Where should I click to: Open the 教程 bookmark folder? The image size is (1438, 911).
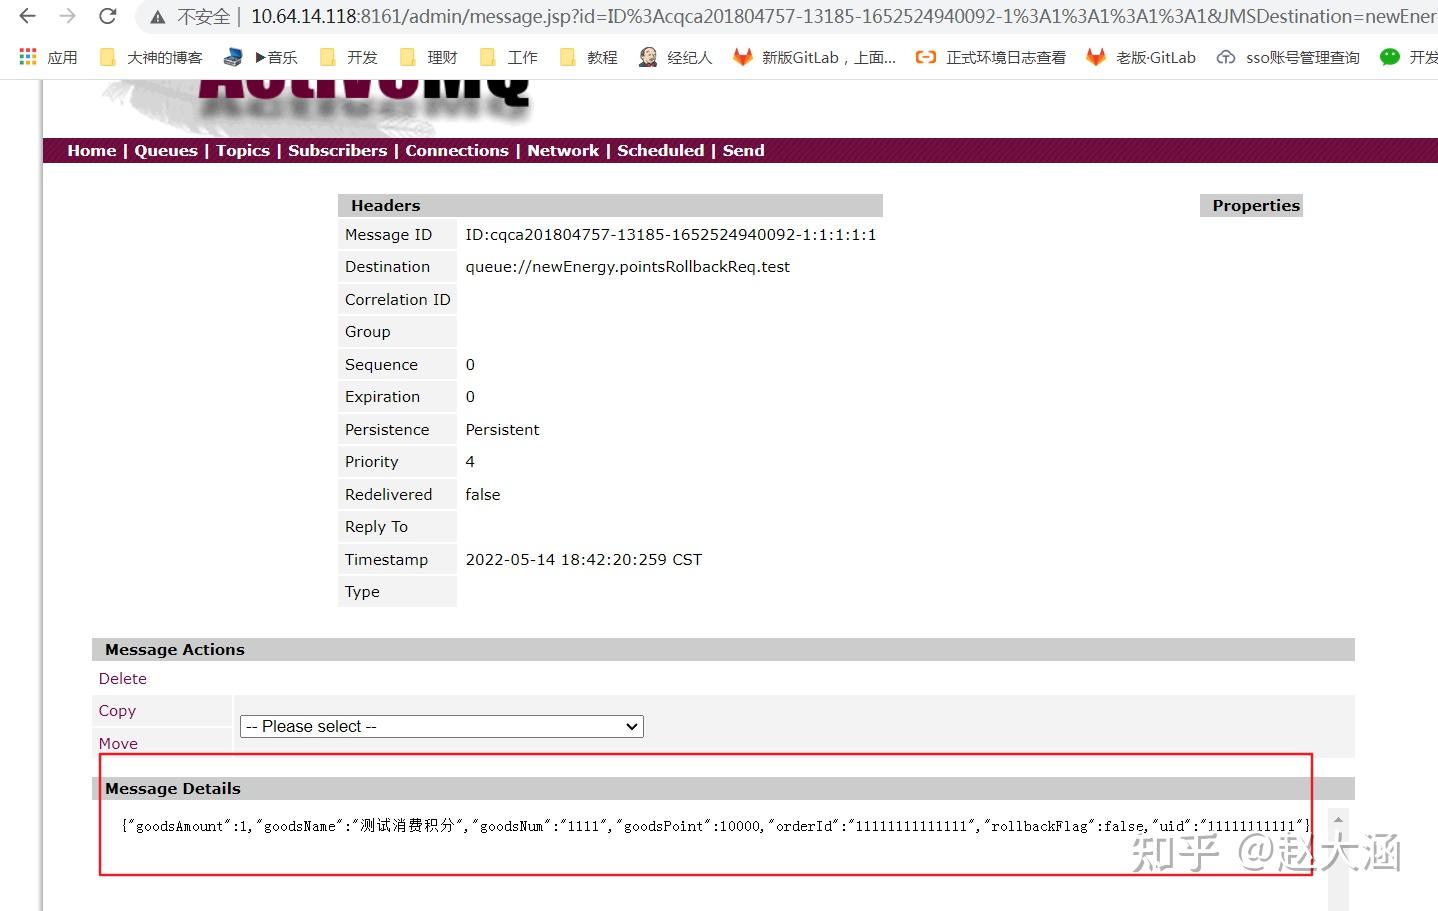tap(588, 57)
